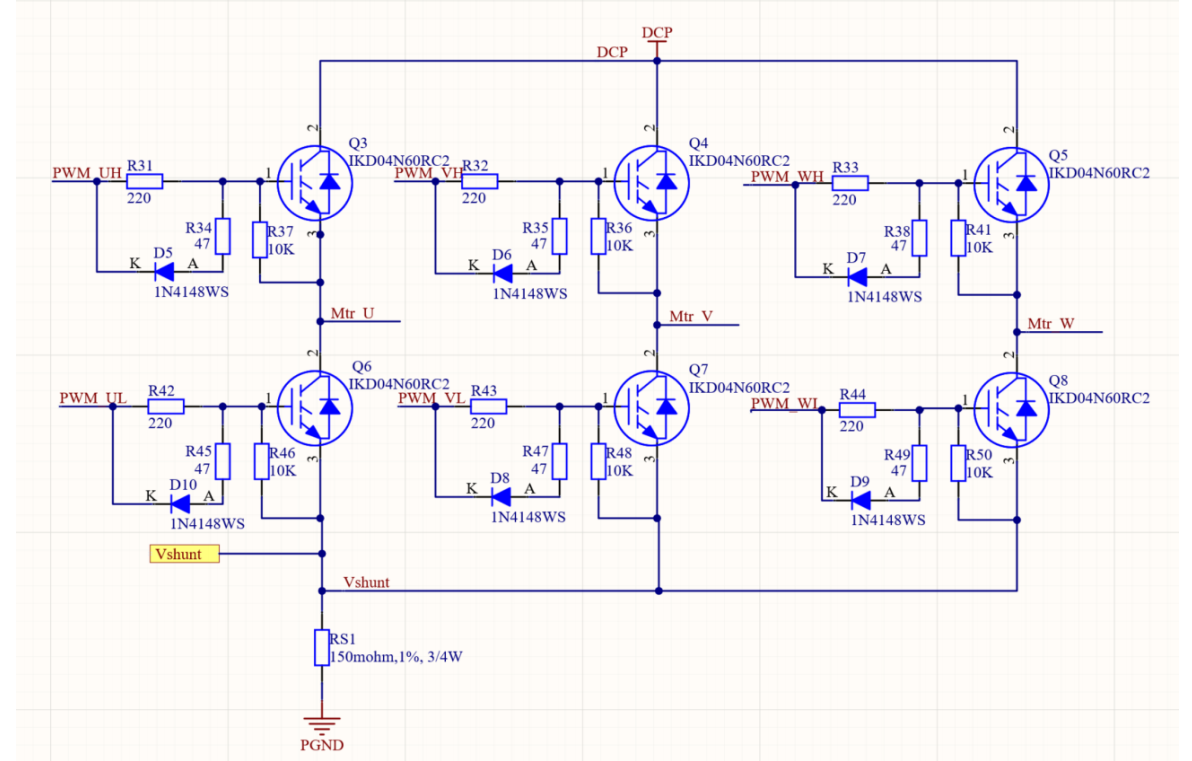Select resistor R37 symbol
Screen dimensions: 1192x761
tap(260, 240)
